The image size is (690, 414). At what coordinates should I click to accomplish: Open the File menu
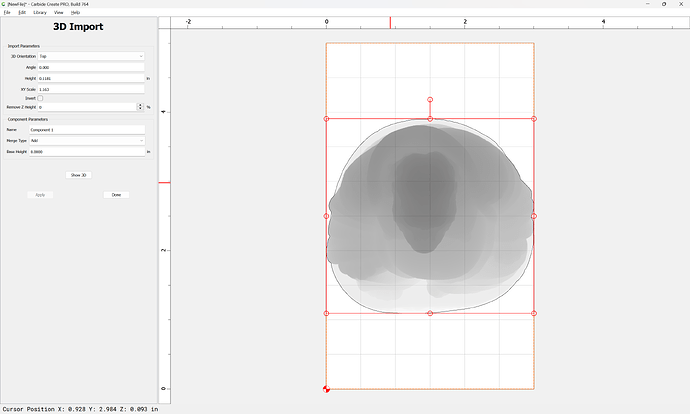[x=7, y=12]
